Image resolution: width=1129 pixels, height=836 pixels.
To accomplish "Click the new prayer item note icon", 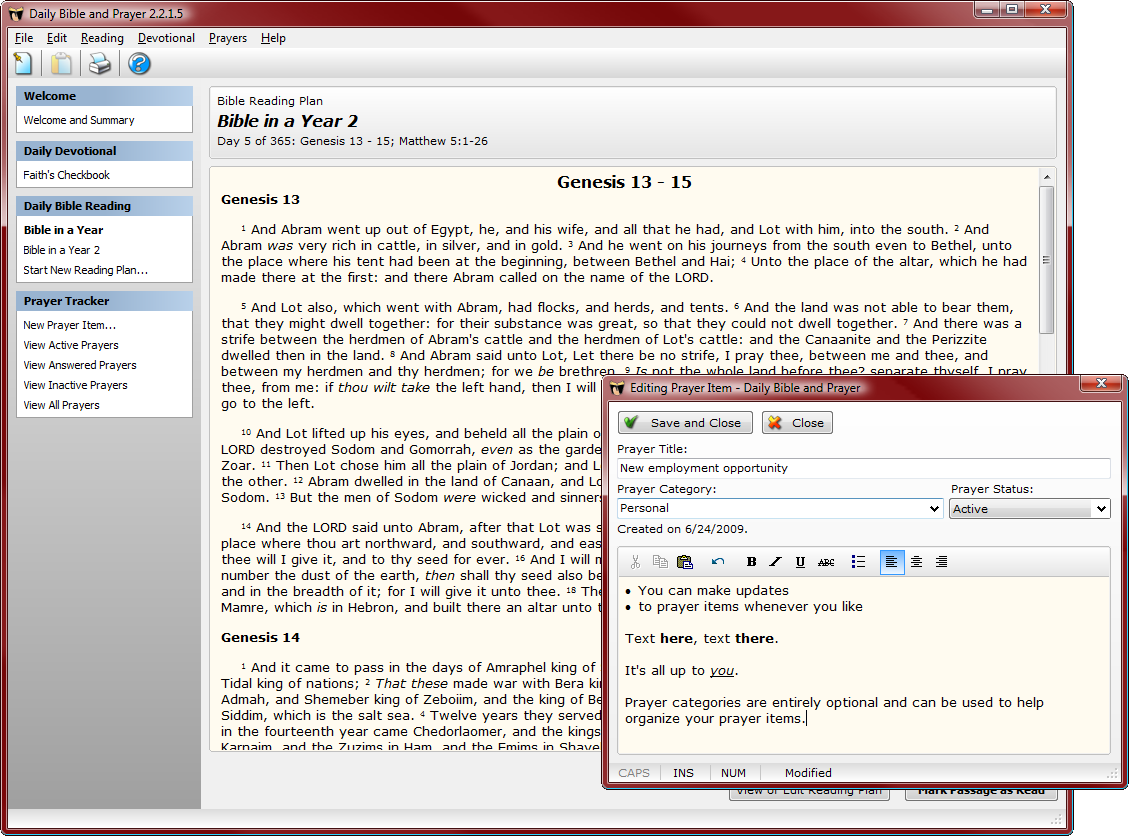I will click(x=23, y=64).
